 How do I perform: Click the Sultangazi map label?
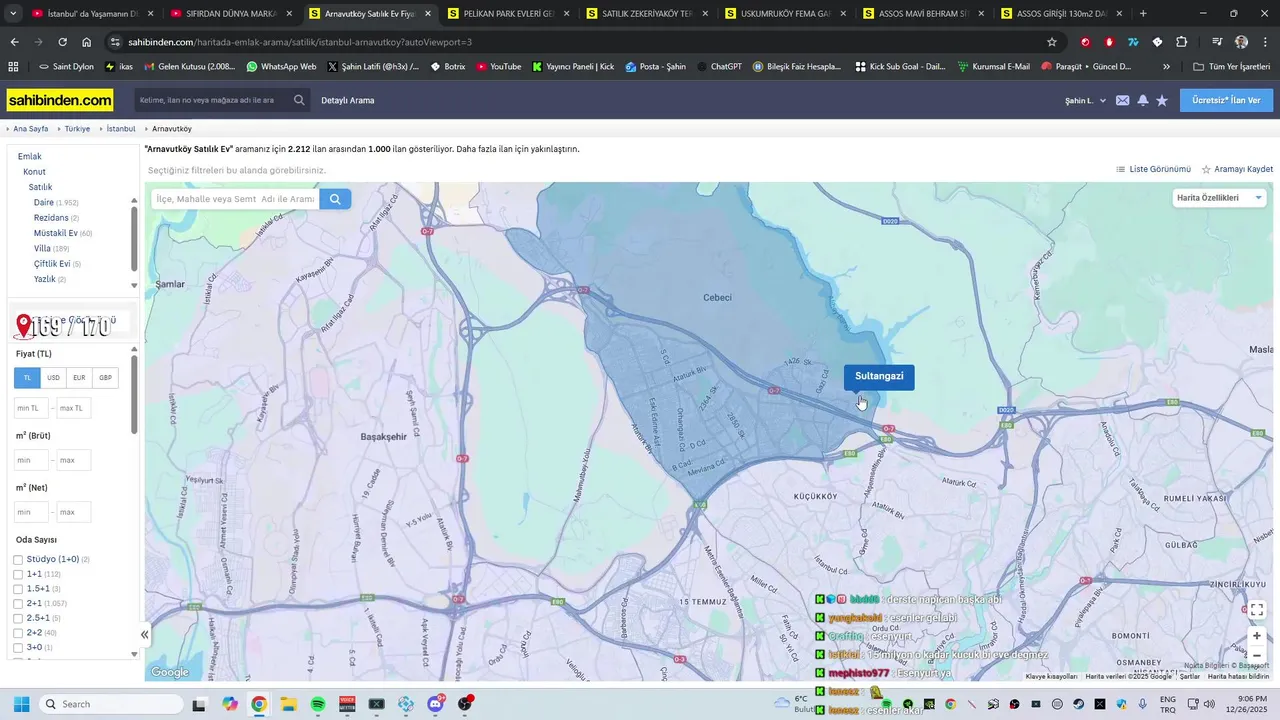879,377
